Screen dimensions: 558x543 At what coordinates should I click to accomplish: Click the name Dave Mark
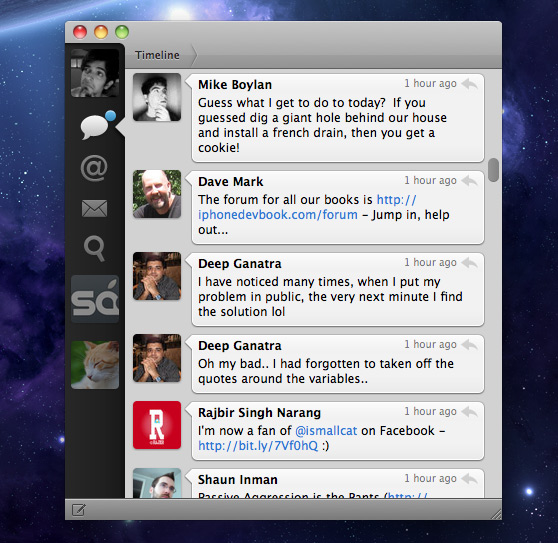tap(231, 181)
